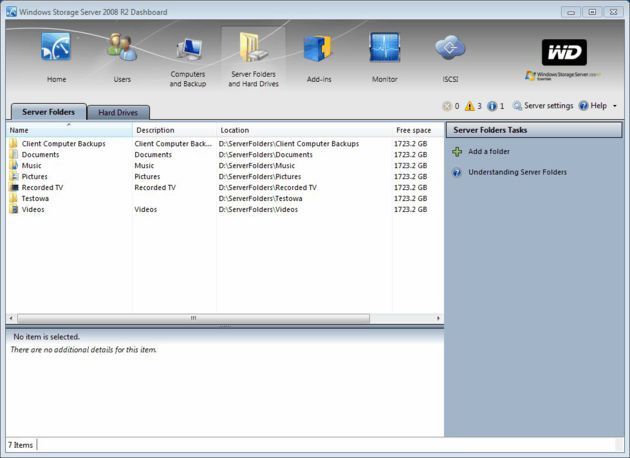Viewport: 630px width, 458px height.
Task: Click location D:\ServerFolders\Music
Action: click(257, 166)
